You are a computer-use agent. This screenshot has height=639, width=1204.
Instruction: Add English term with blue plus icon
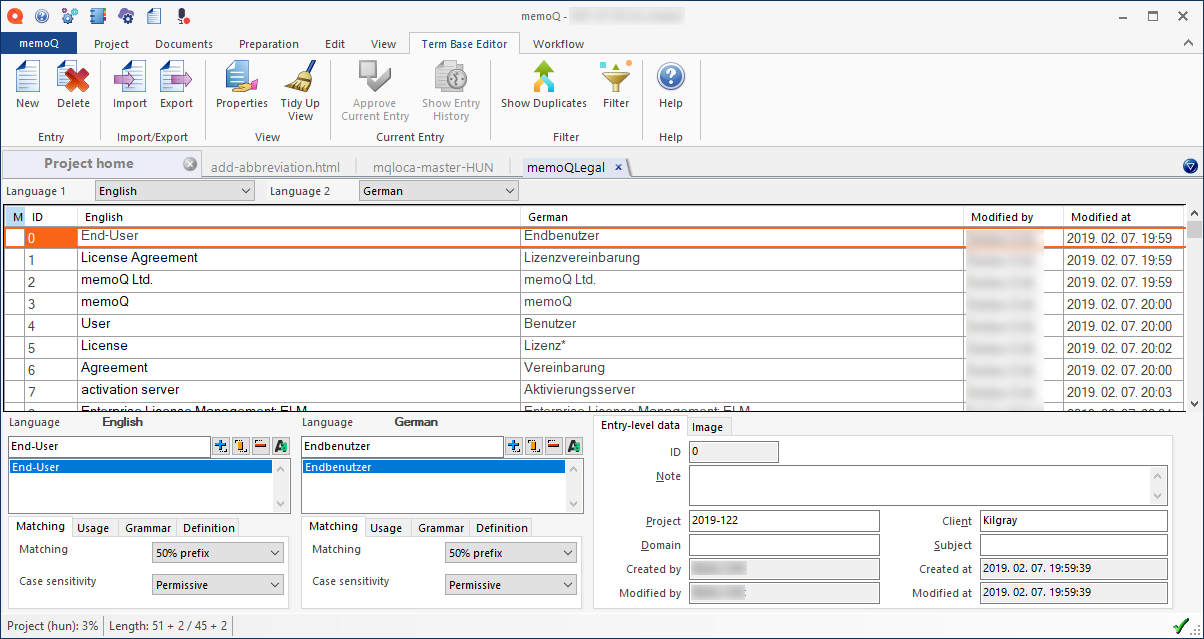click(221, 446)
